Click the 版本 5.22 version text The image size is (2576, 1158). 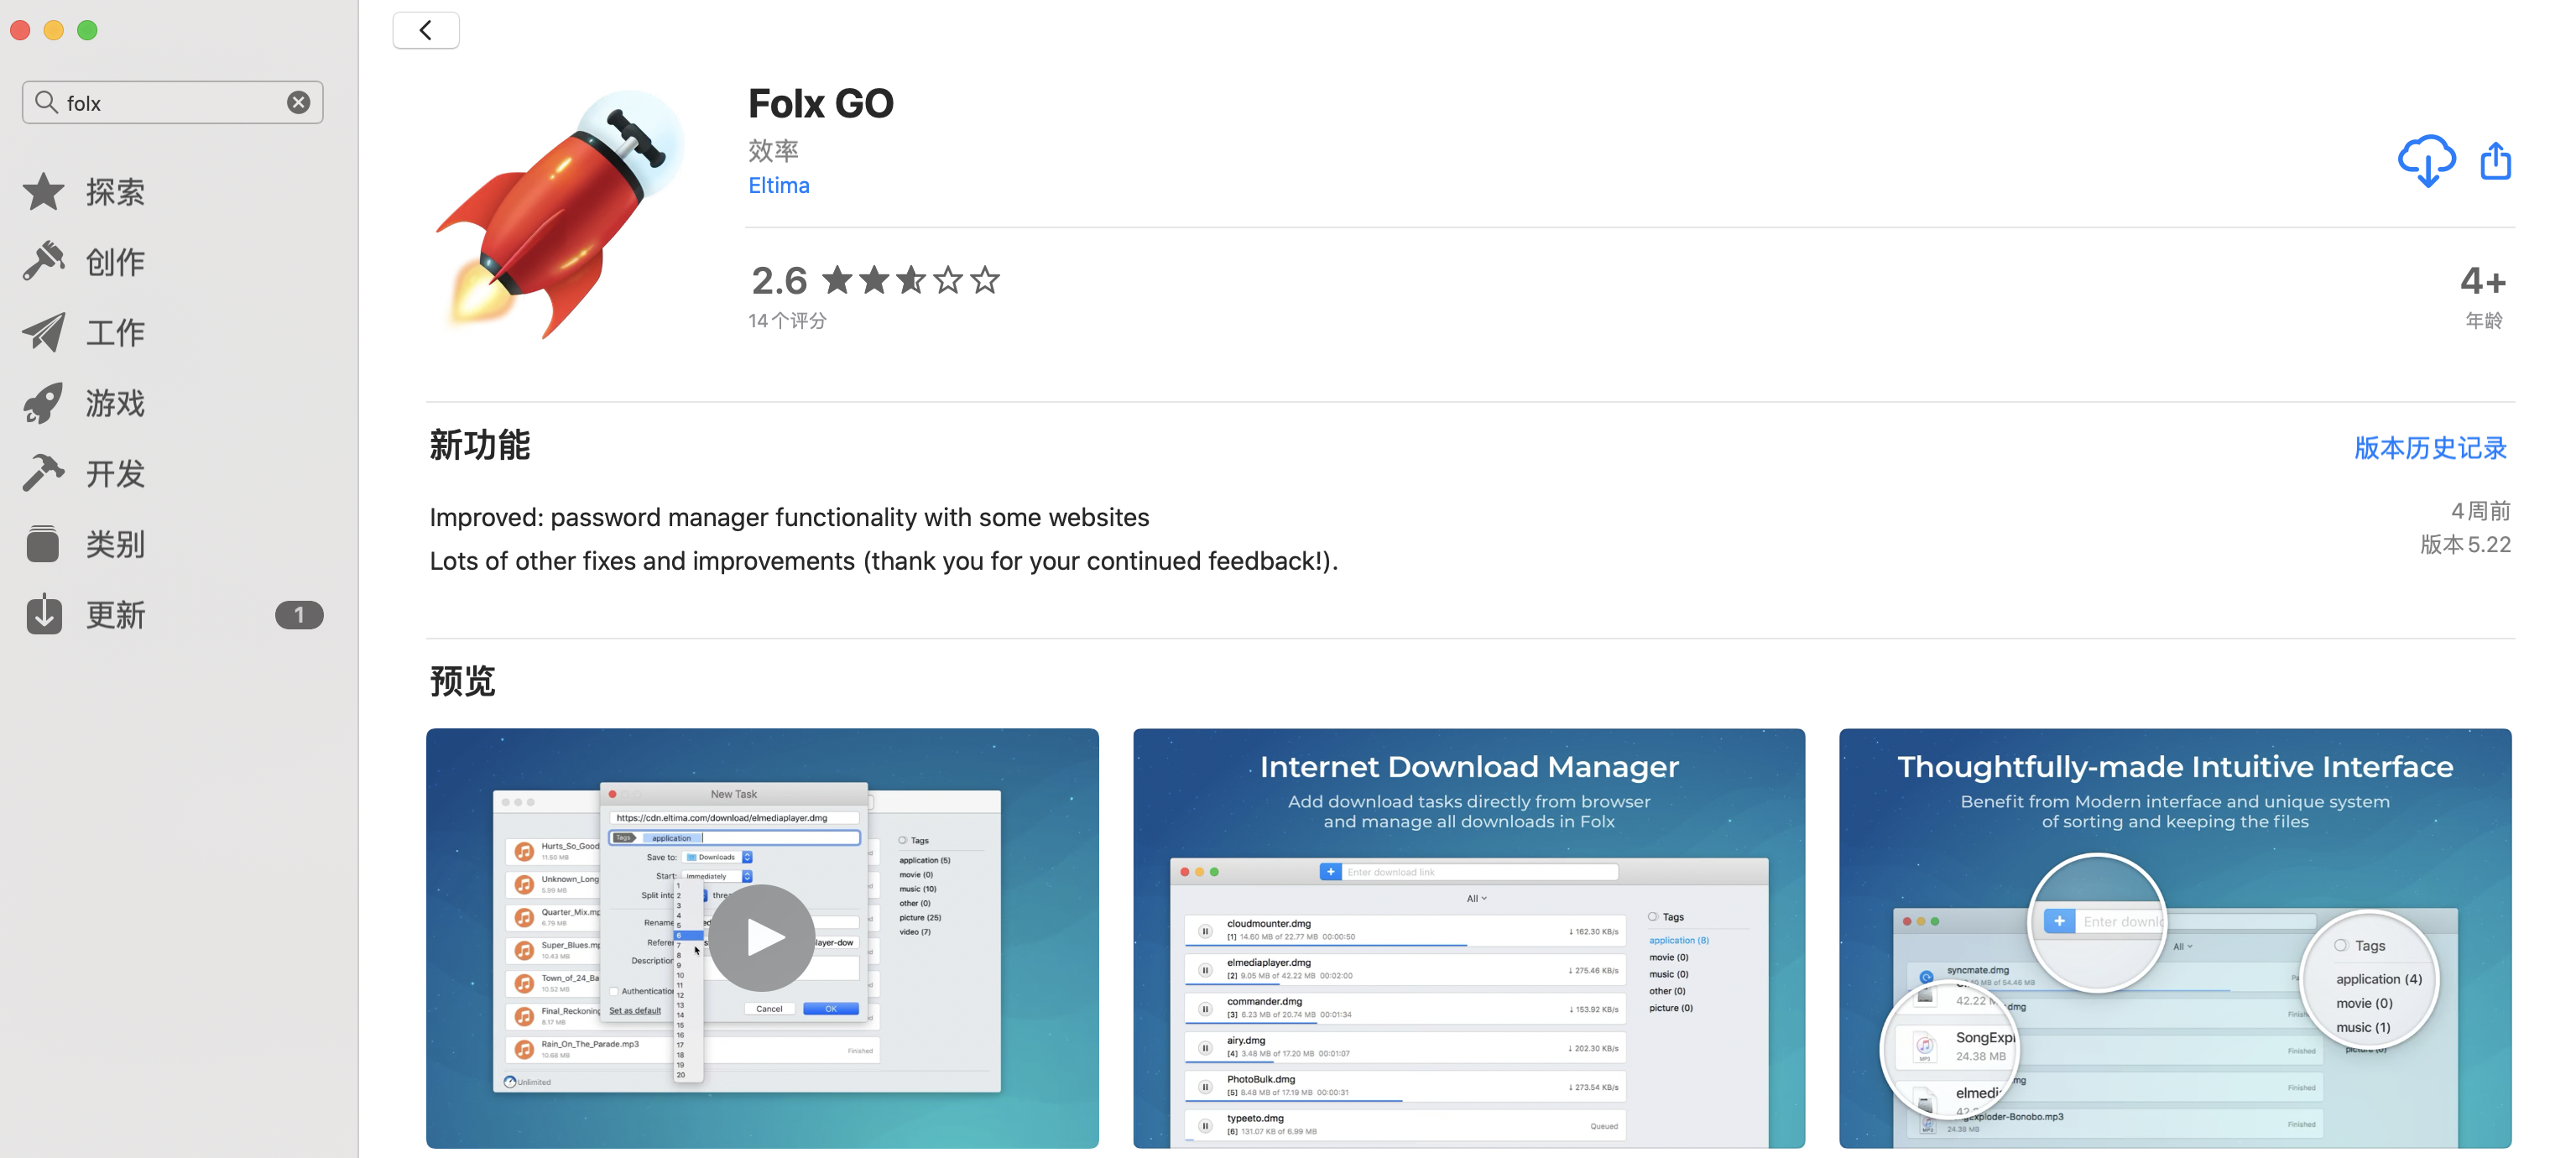[2465, 544]
